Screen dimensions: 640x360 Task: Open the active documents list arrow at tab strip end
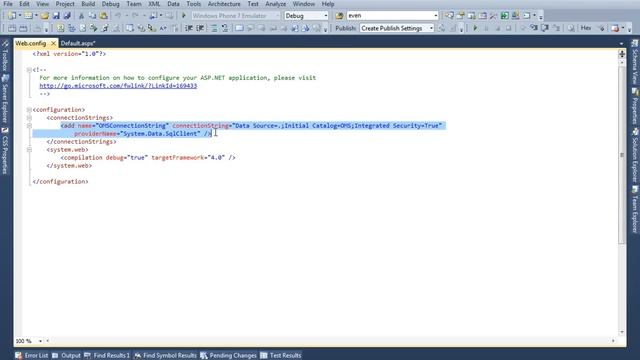coord(621,43)
